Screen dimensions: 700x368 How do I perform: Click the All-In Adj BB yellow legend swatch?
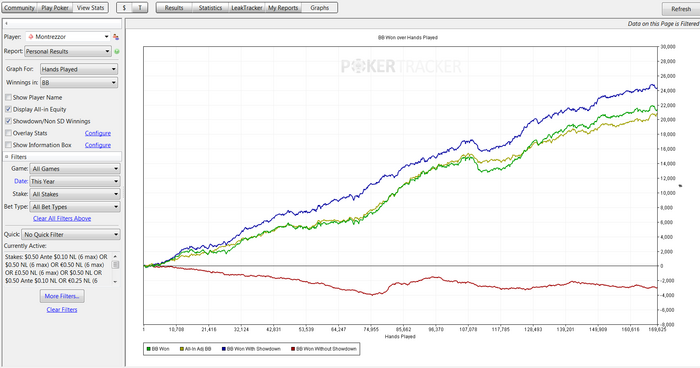click(x=181, y=349)
